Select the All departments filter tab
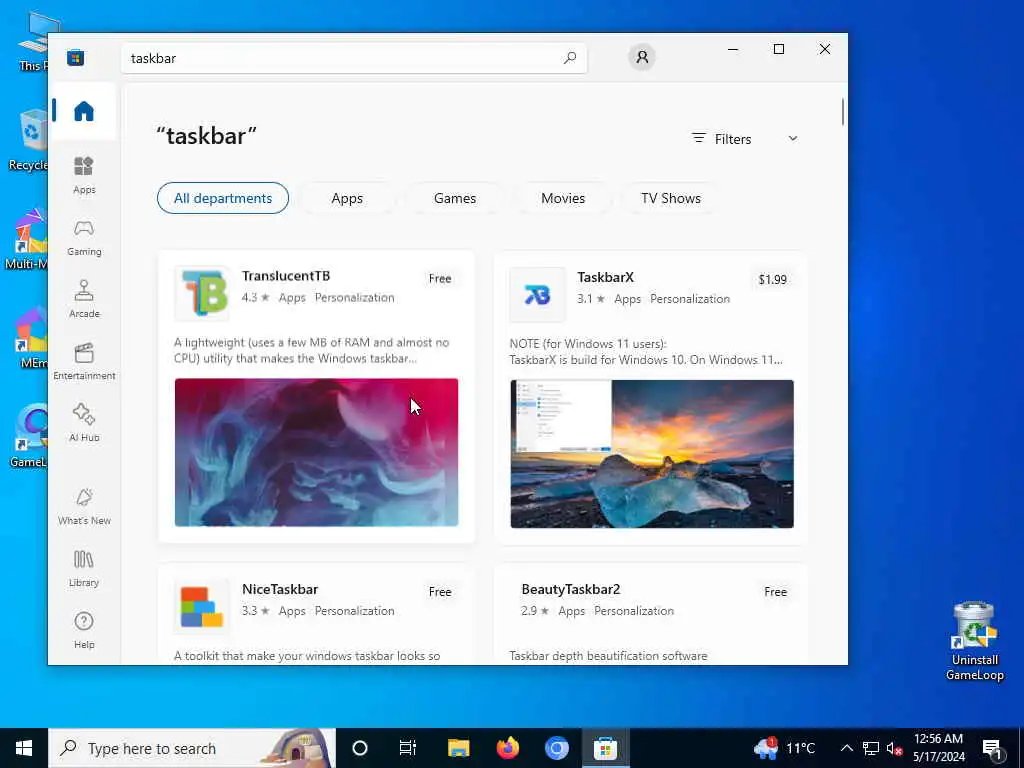 [223, 198]
